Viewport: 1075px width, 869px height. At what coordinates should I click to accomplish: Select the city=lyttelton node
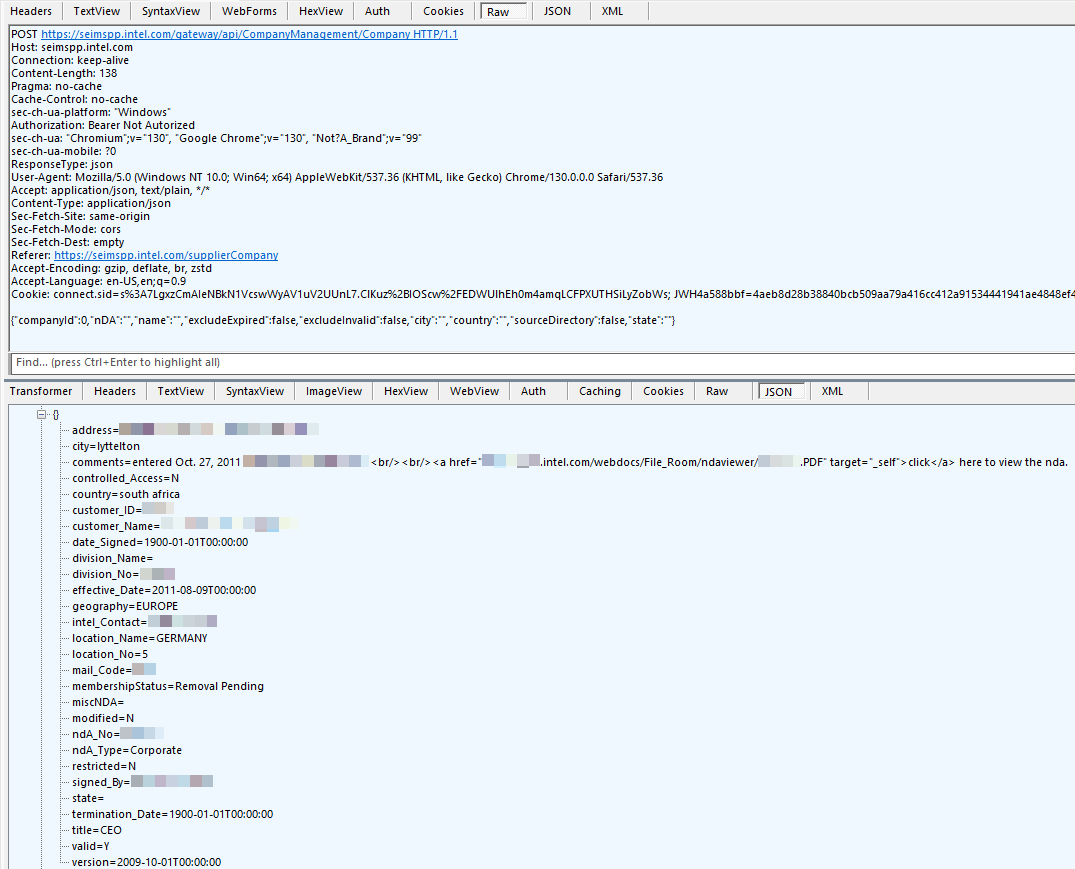[106, 446]
